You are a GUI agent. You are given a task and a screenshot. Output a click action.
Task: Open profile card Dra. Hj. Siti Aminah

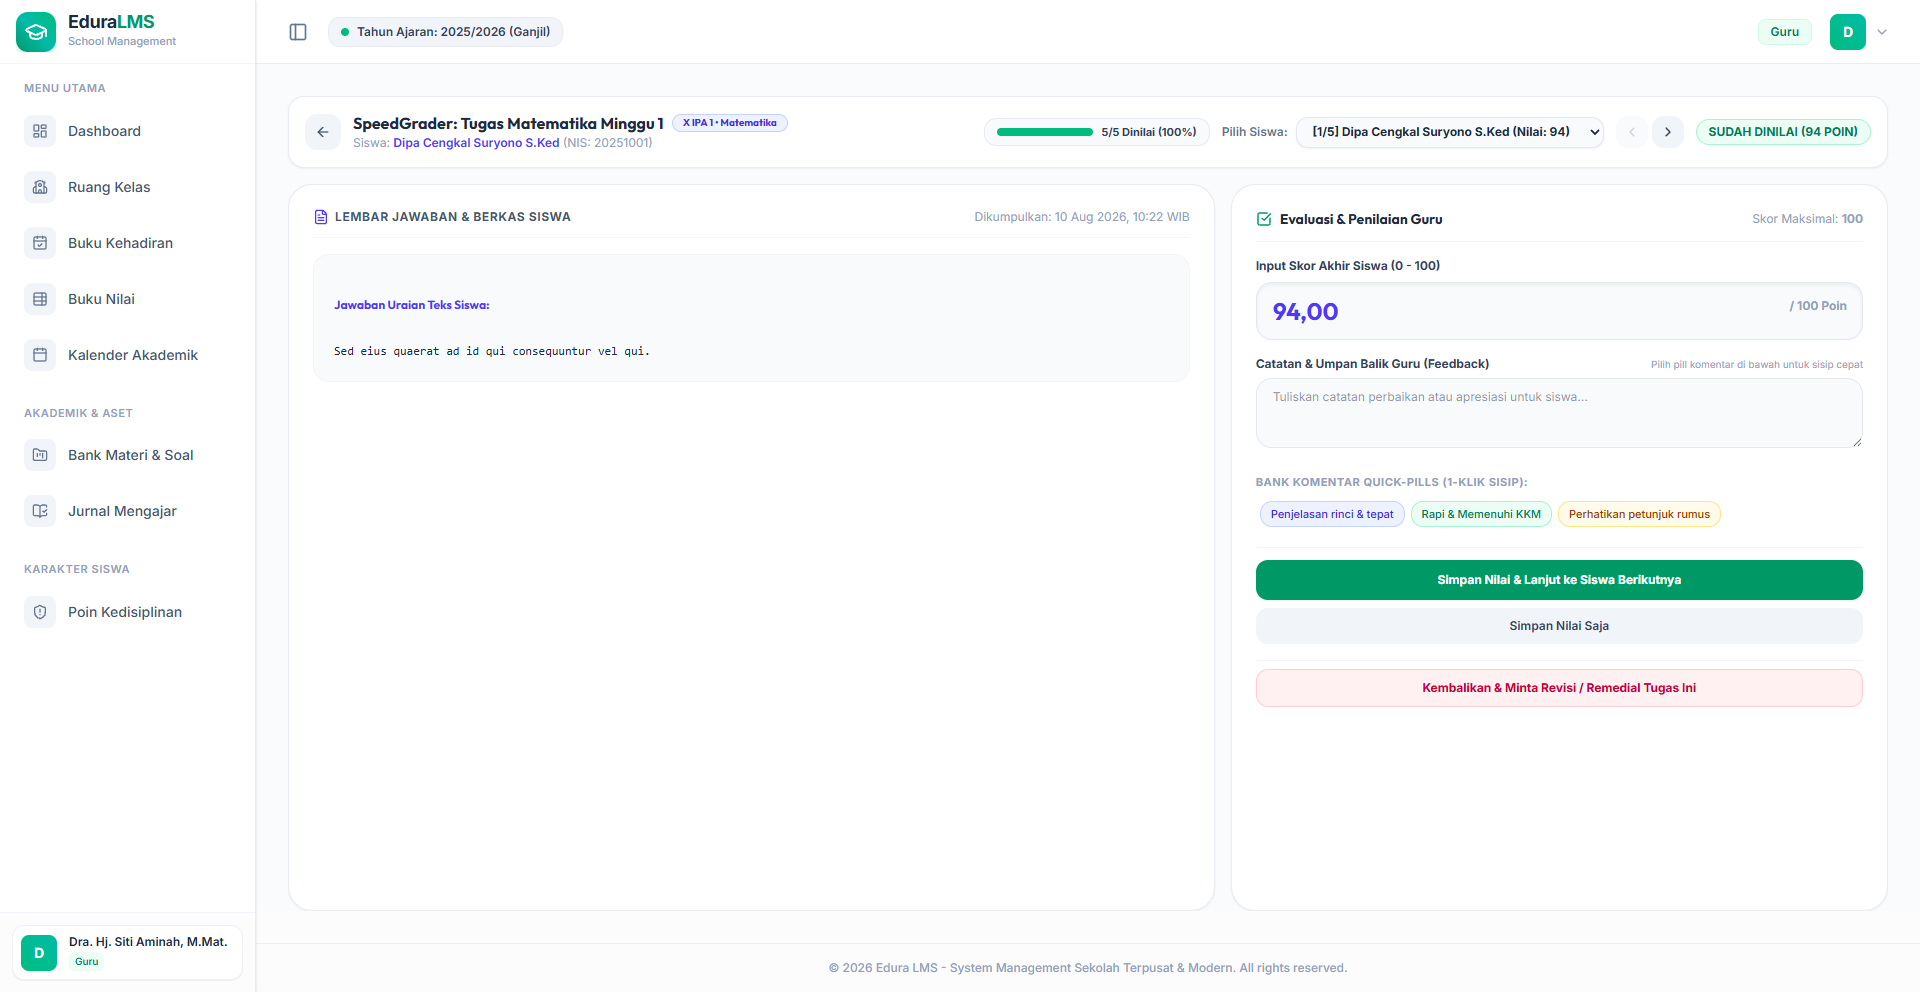(128, 953)
